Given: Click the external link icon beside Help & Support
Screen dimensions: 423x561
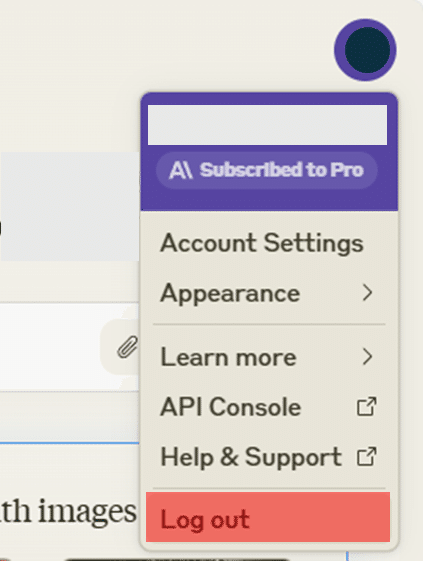Looking at the screenshot, I should pyautogui.click(x=367, y=457).
